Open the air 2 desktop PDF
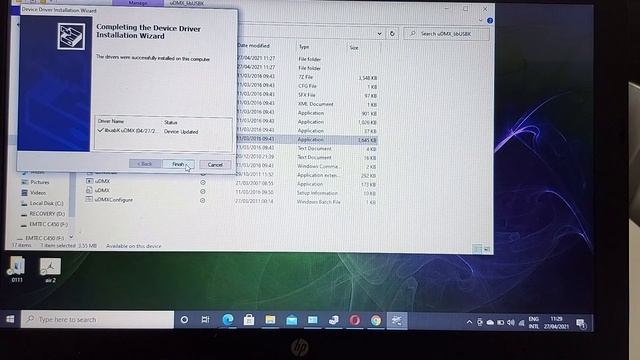This screenshot has height=360, width=640. coord(50,271)
